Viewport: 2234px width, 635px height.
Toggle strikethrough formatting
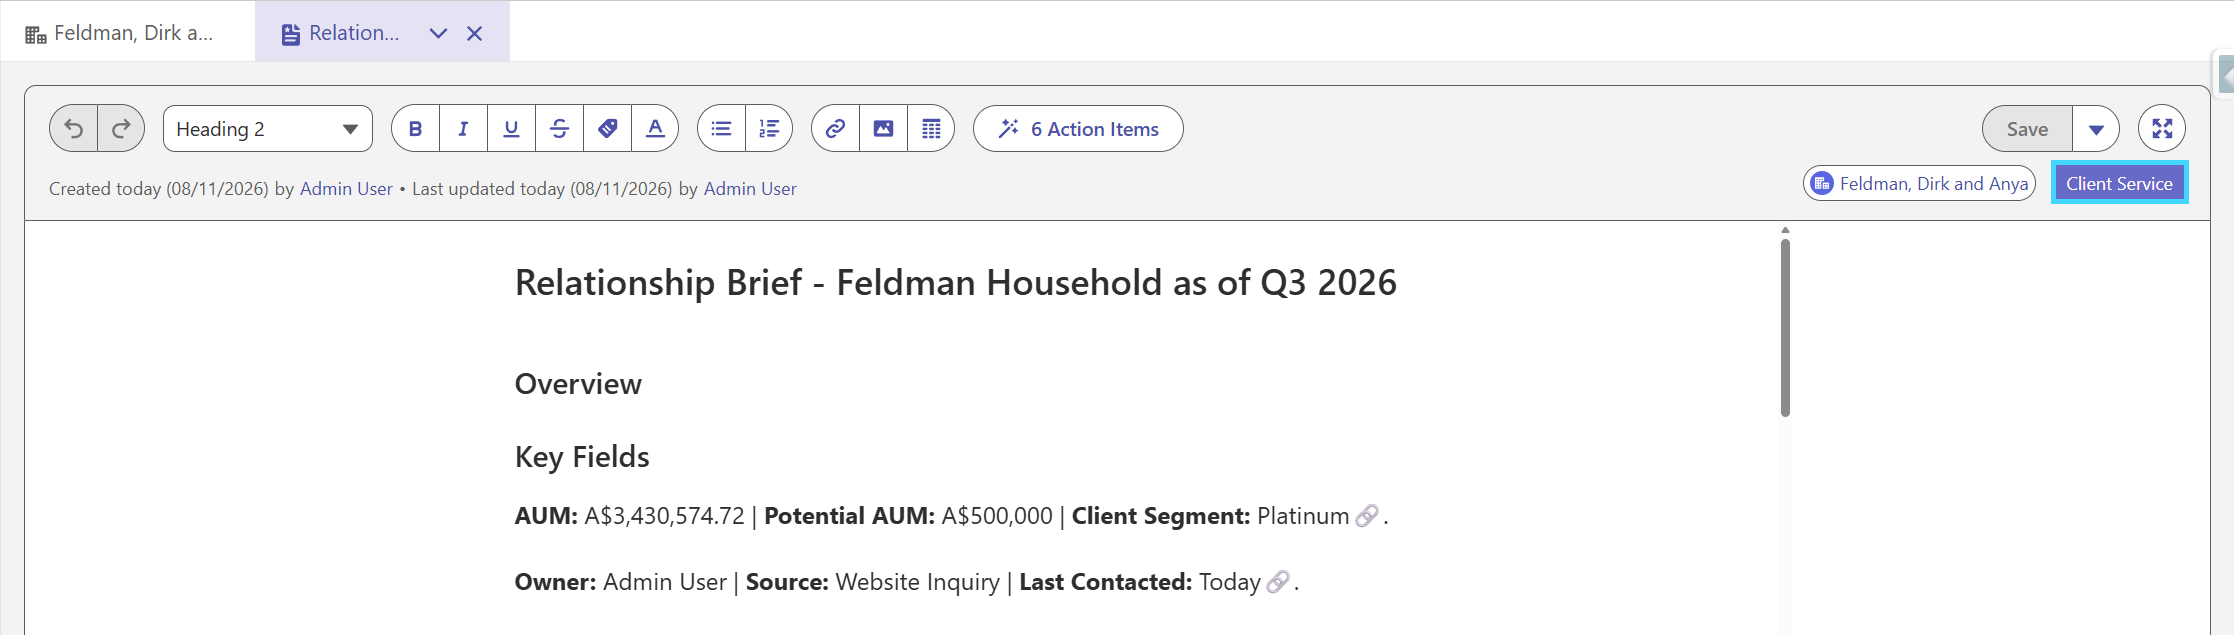[x=559, y=129]
